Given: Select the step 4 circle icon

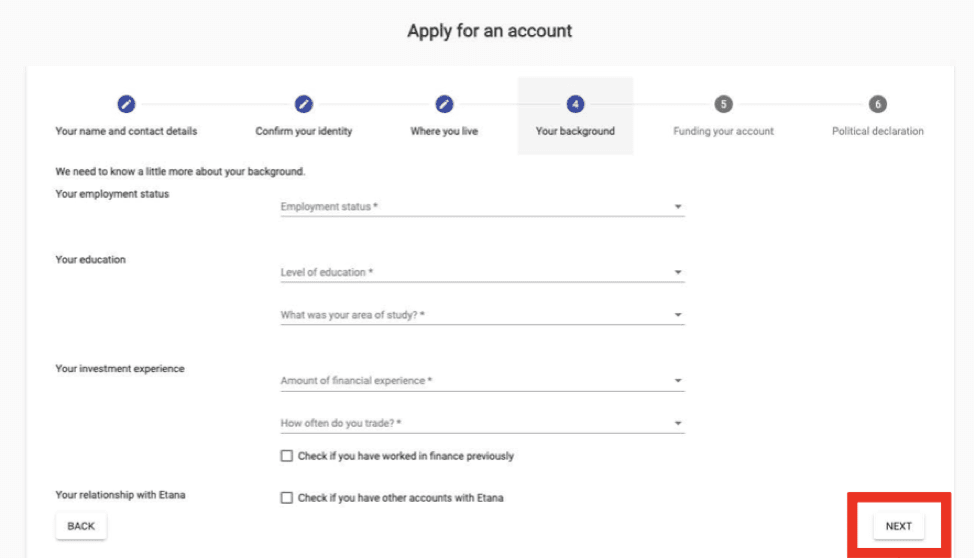Looking at the screenshot, I should click(x=575, y=104).
